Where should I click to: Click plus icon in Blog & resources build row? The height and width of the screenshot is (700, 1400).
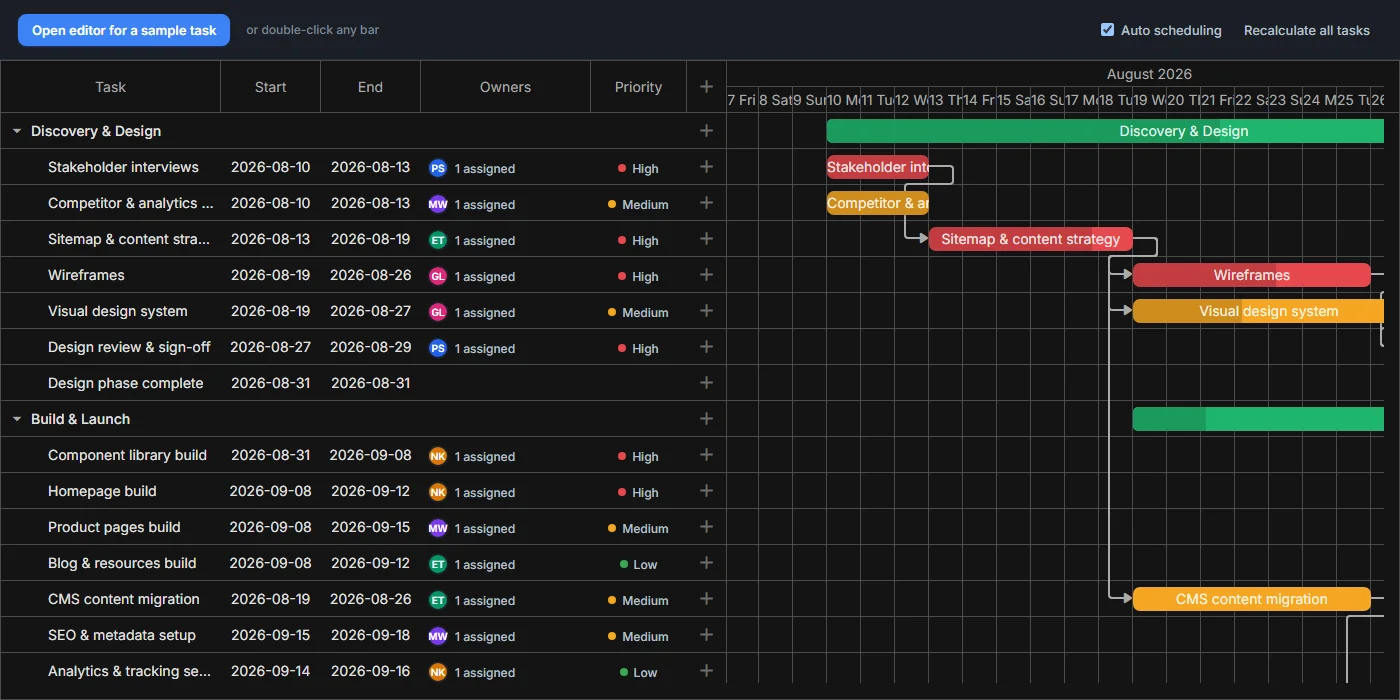tap(706, 563)
